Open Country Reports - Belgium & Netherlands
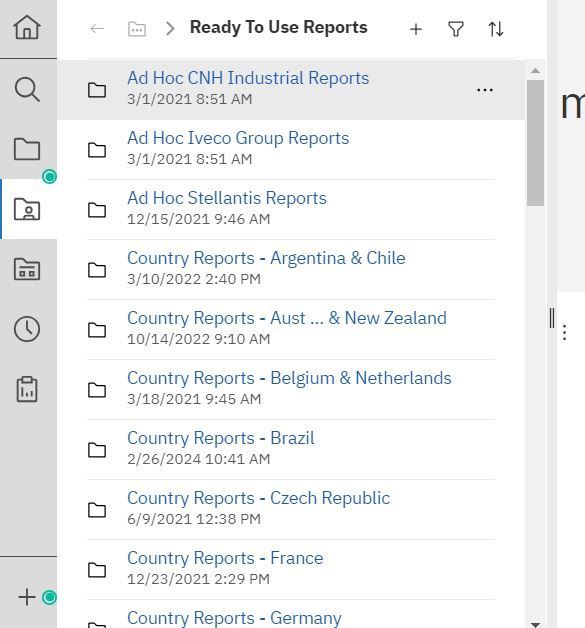 (289, 378)
